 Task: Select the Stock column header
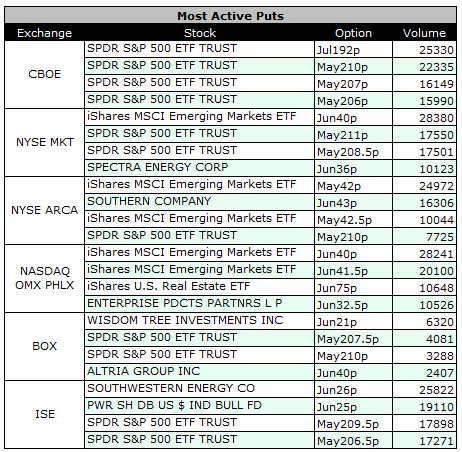click(x=200, y=33)
